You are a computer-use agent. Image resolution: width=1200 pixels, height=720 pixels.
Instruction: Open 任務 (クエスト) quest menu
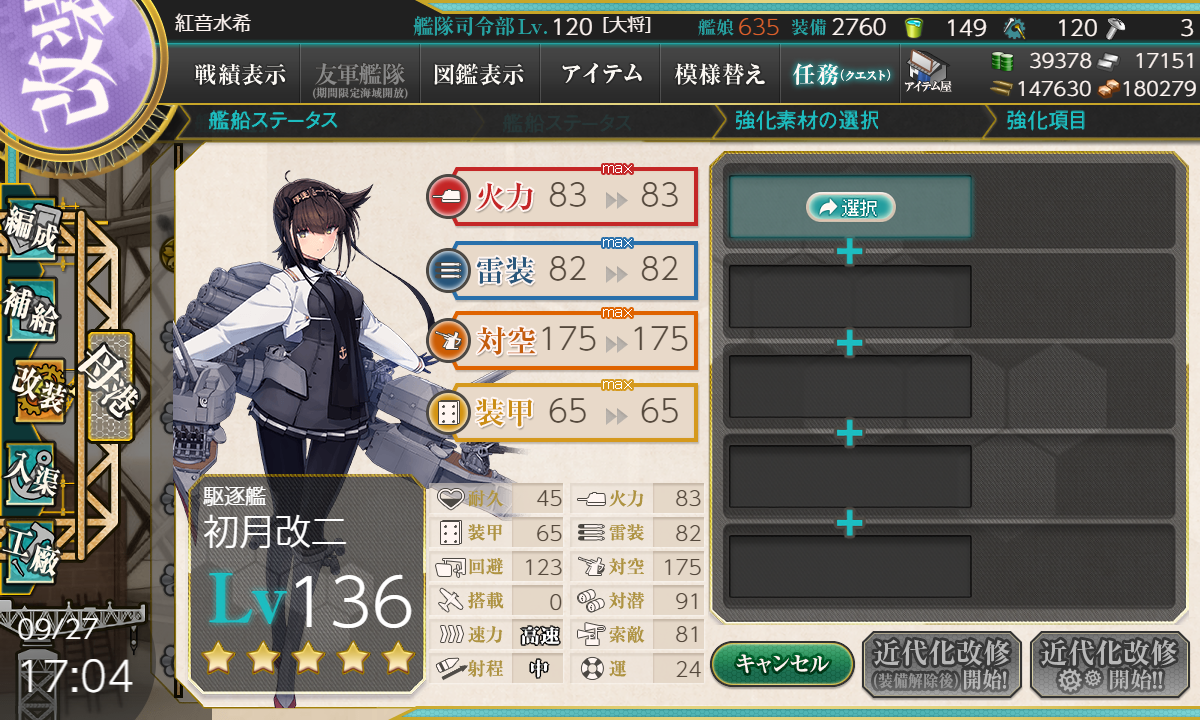point(837,74)
